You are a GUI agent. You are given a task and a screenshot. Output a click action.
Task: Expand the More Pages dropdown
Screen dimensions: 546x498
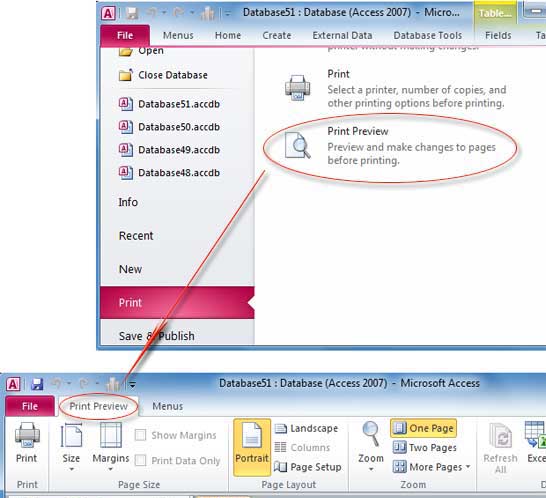[432, 467]
